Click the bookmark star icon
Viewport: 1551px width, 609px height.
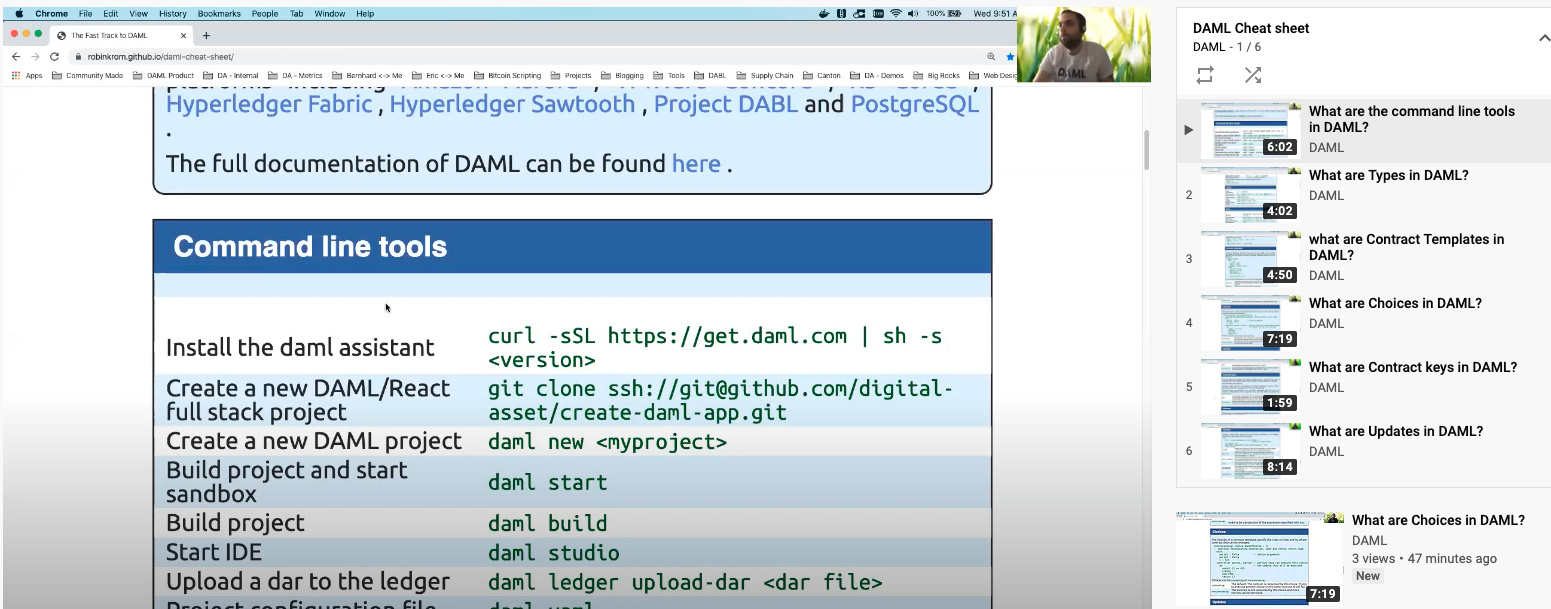pyautogui.click(x=1010, y=57)
